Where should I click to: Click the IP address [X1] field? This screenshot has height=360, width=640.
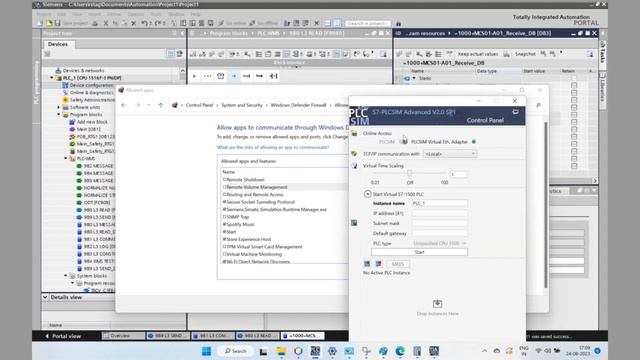pos(440,213)
